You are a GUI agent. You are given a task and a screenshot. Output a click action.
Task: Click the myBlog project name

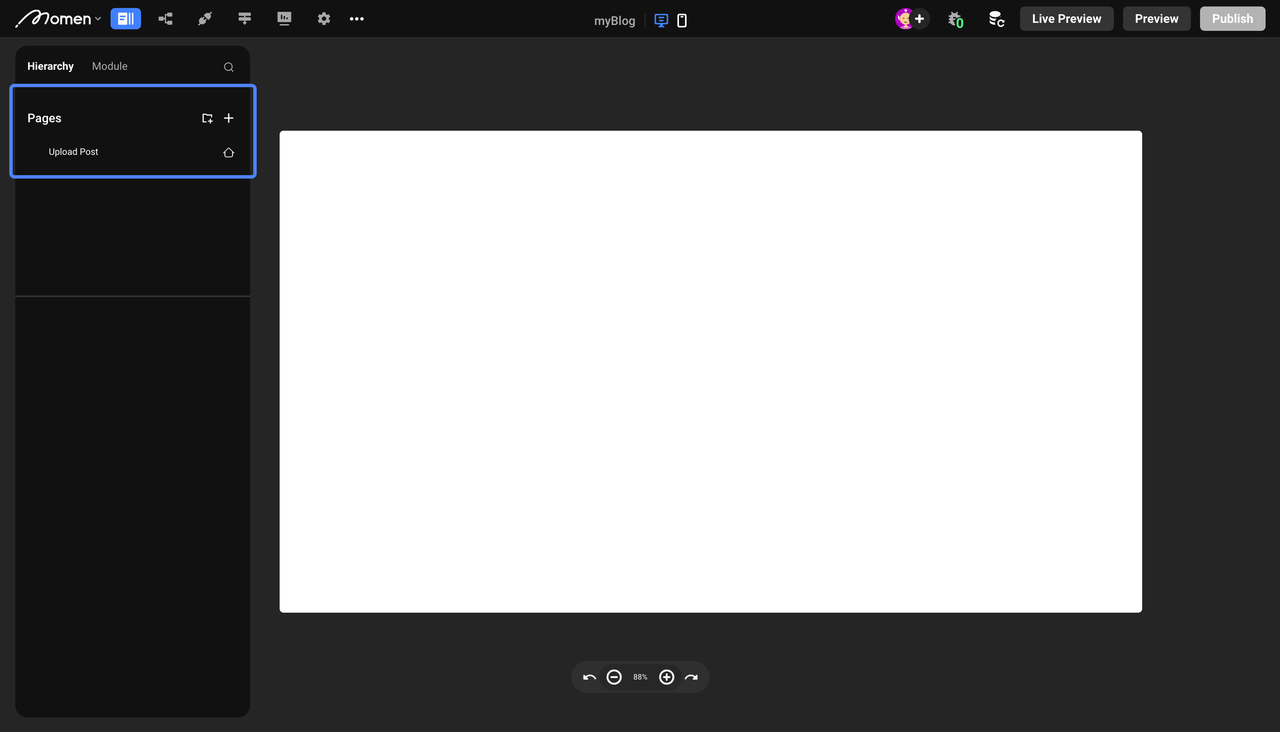coord(614,20)
